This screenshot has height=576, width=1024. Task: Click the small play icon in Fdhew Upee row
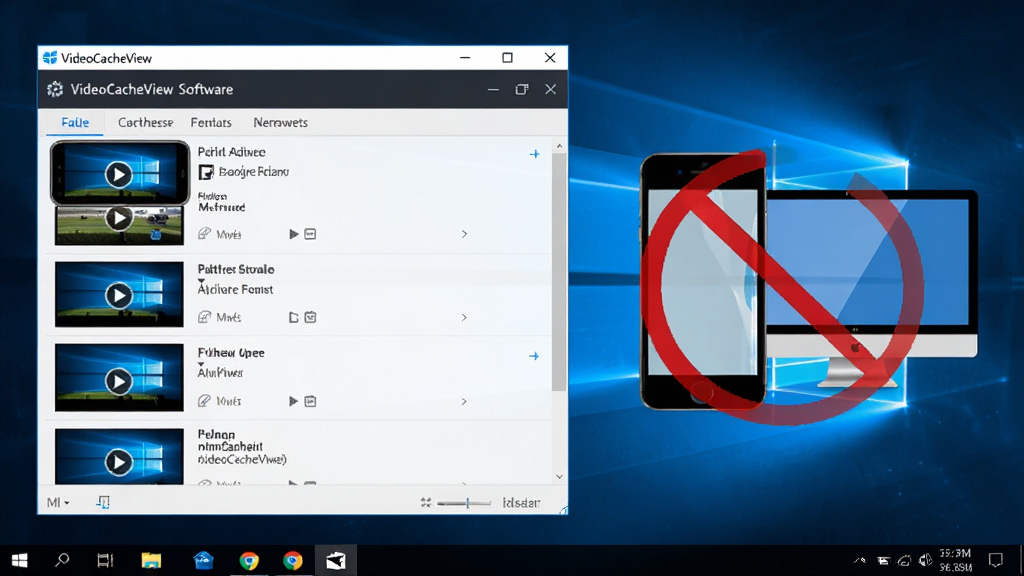click(x=293, y=401)
